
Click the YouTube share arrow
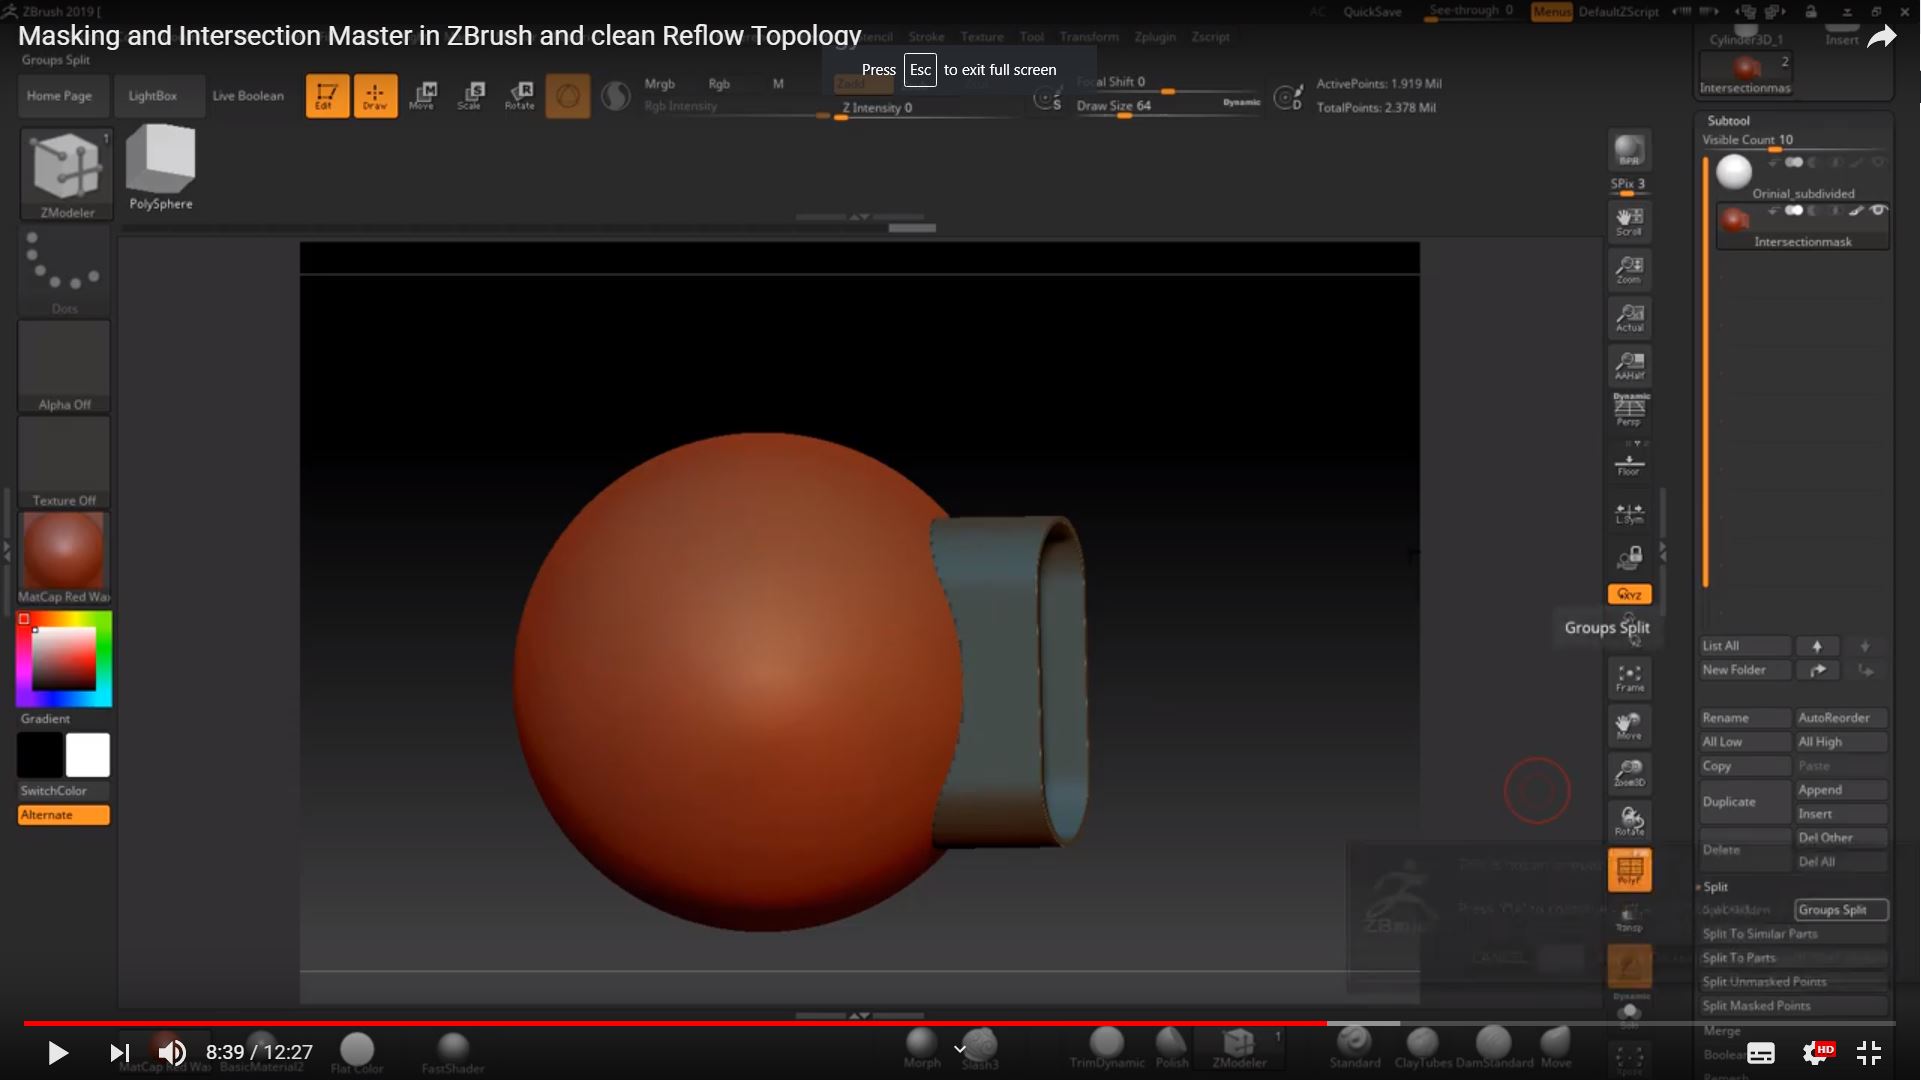tap(1881, 38)
